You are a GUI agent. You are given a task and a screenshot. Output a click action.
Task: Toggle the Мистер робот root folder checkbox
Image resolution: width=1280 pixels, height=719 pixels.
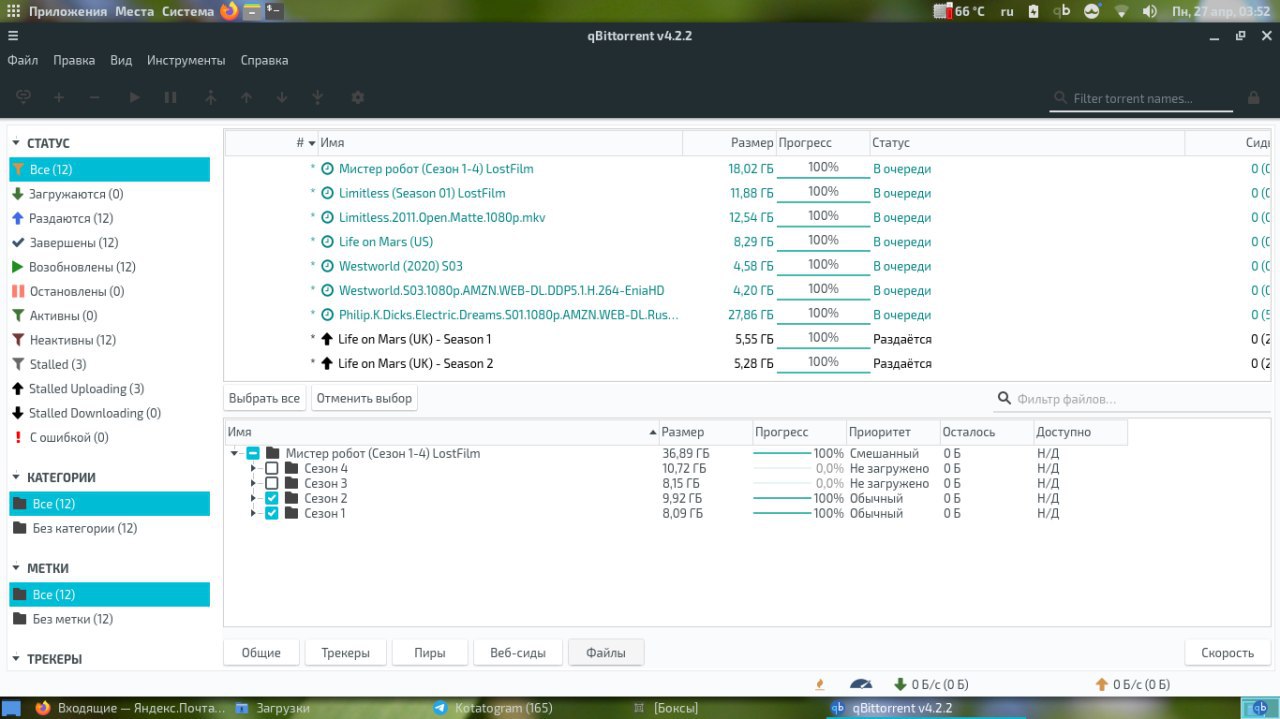tap(253, 453)
